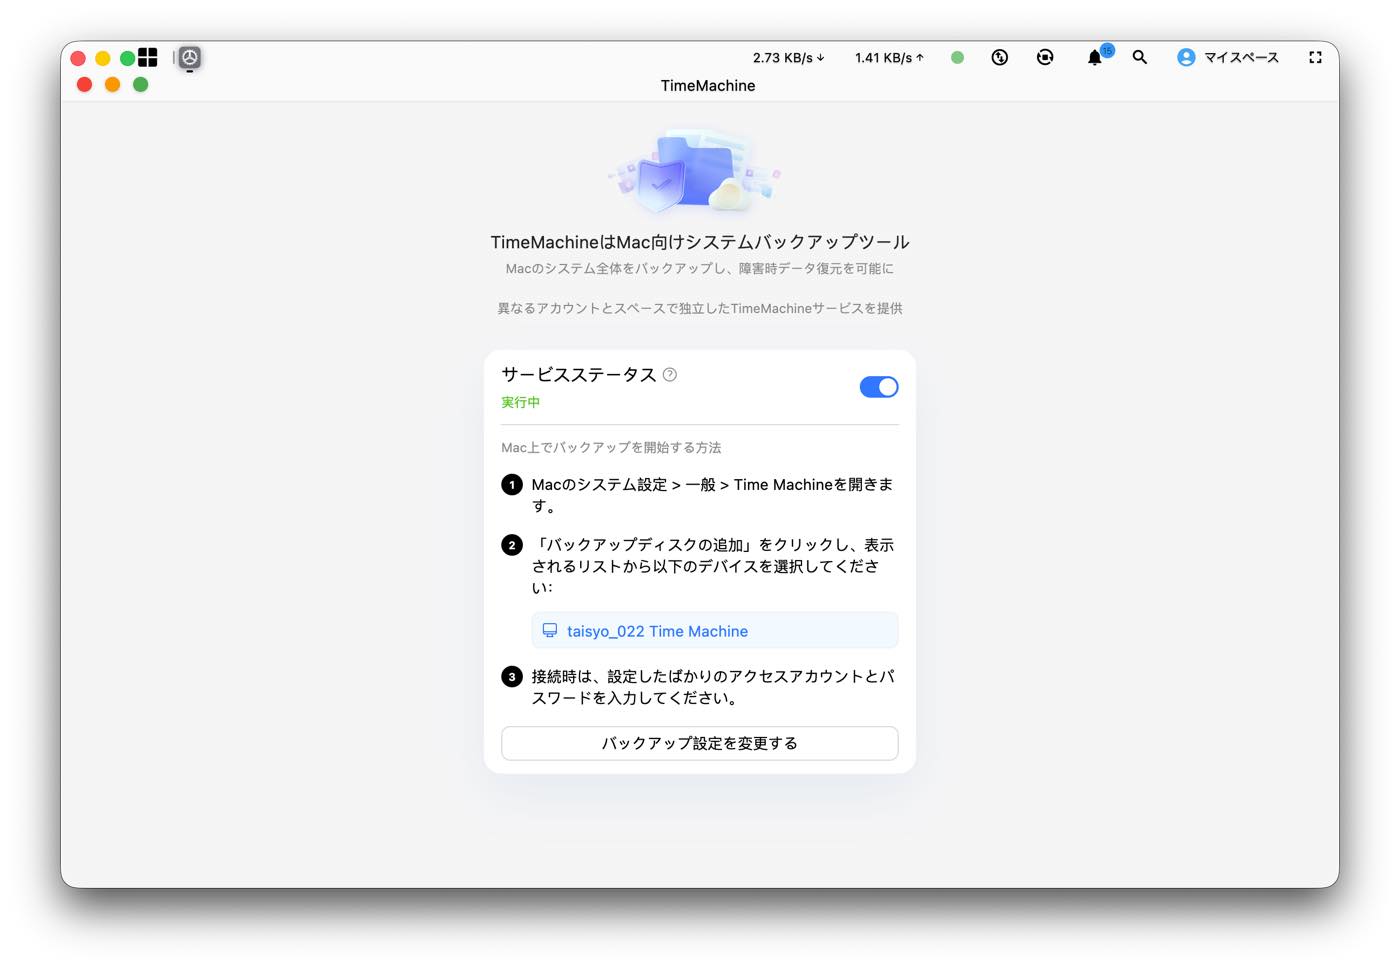The width and height of the screenshot is (1400, 968).
Task: Click the green status indicator dot
Action: pos(957,58)
